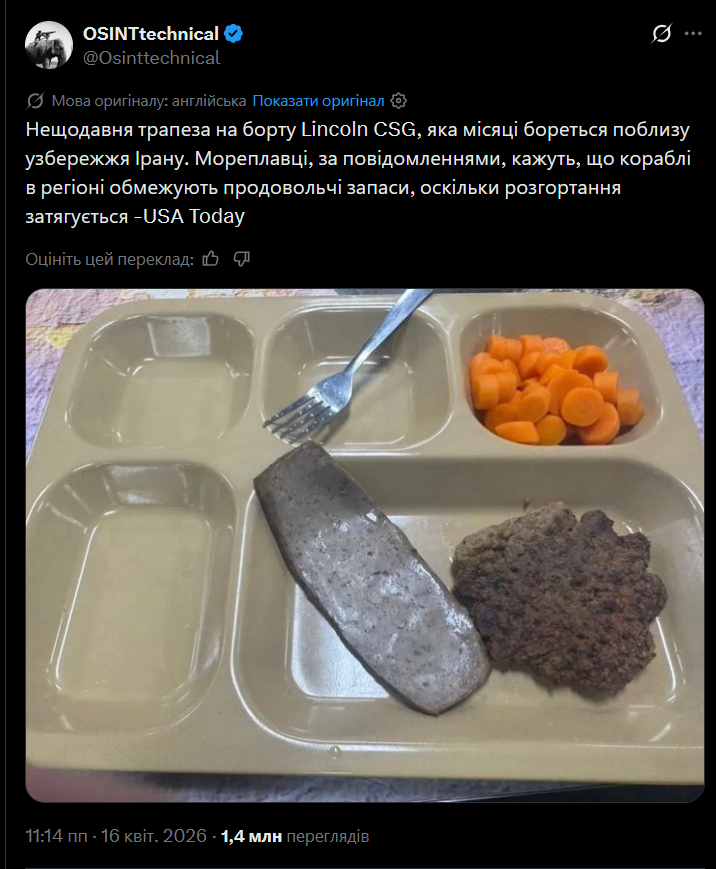Viewport: 716px width, 869px height.
Task: Click the fork in the photo
Action: [x=346, y=367]
